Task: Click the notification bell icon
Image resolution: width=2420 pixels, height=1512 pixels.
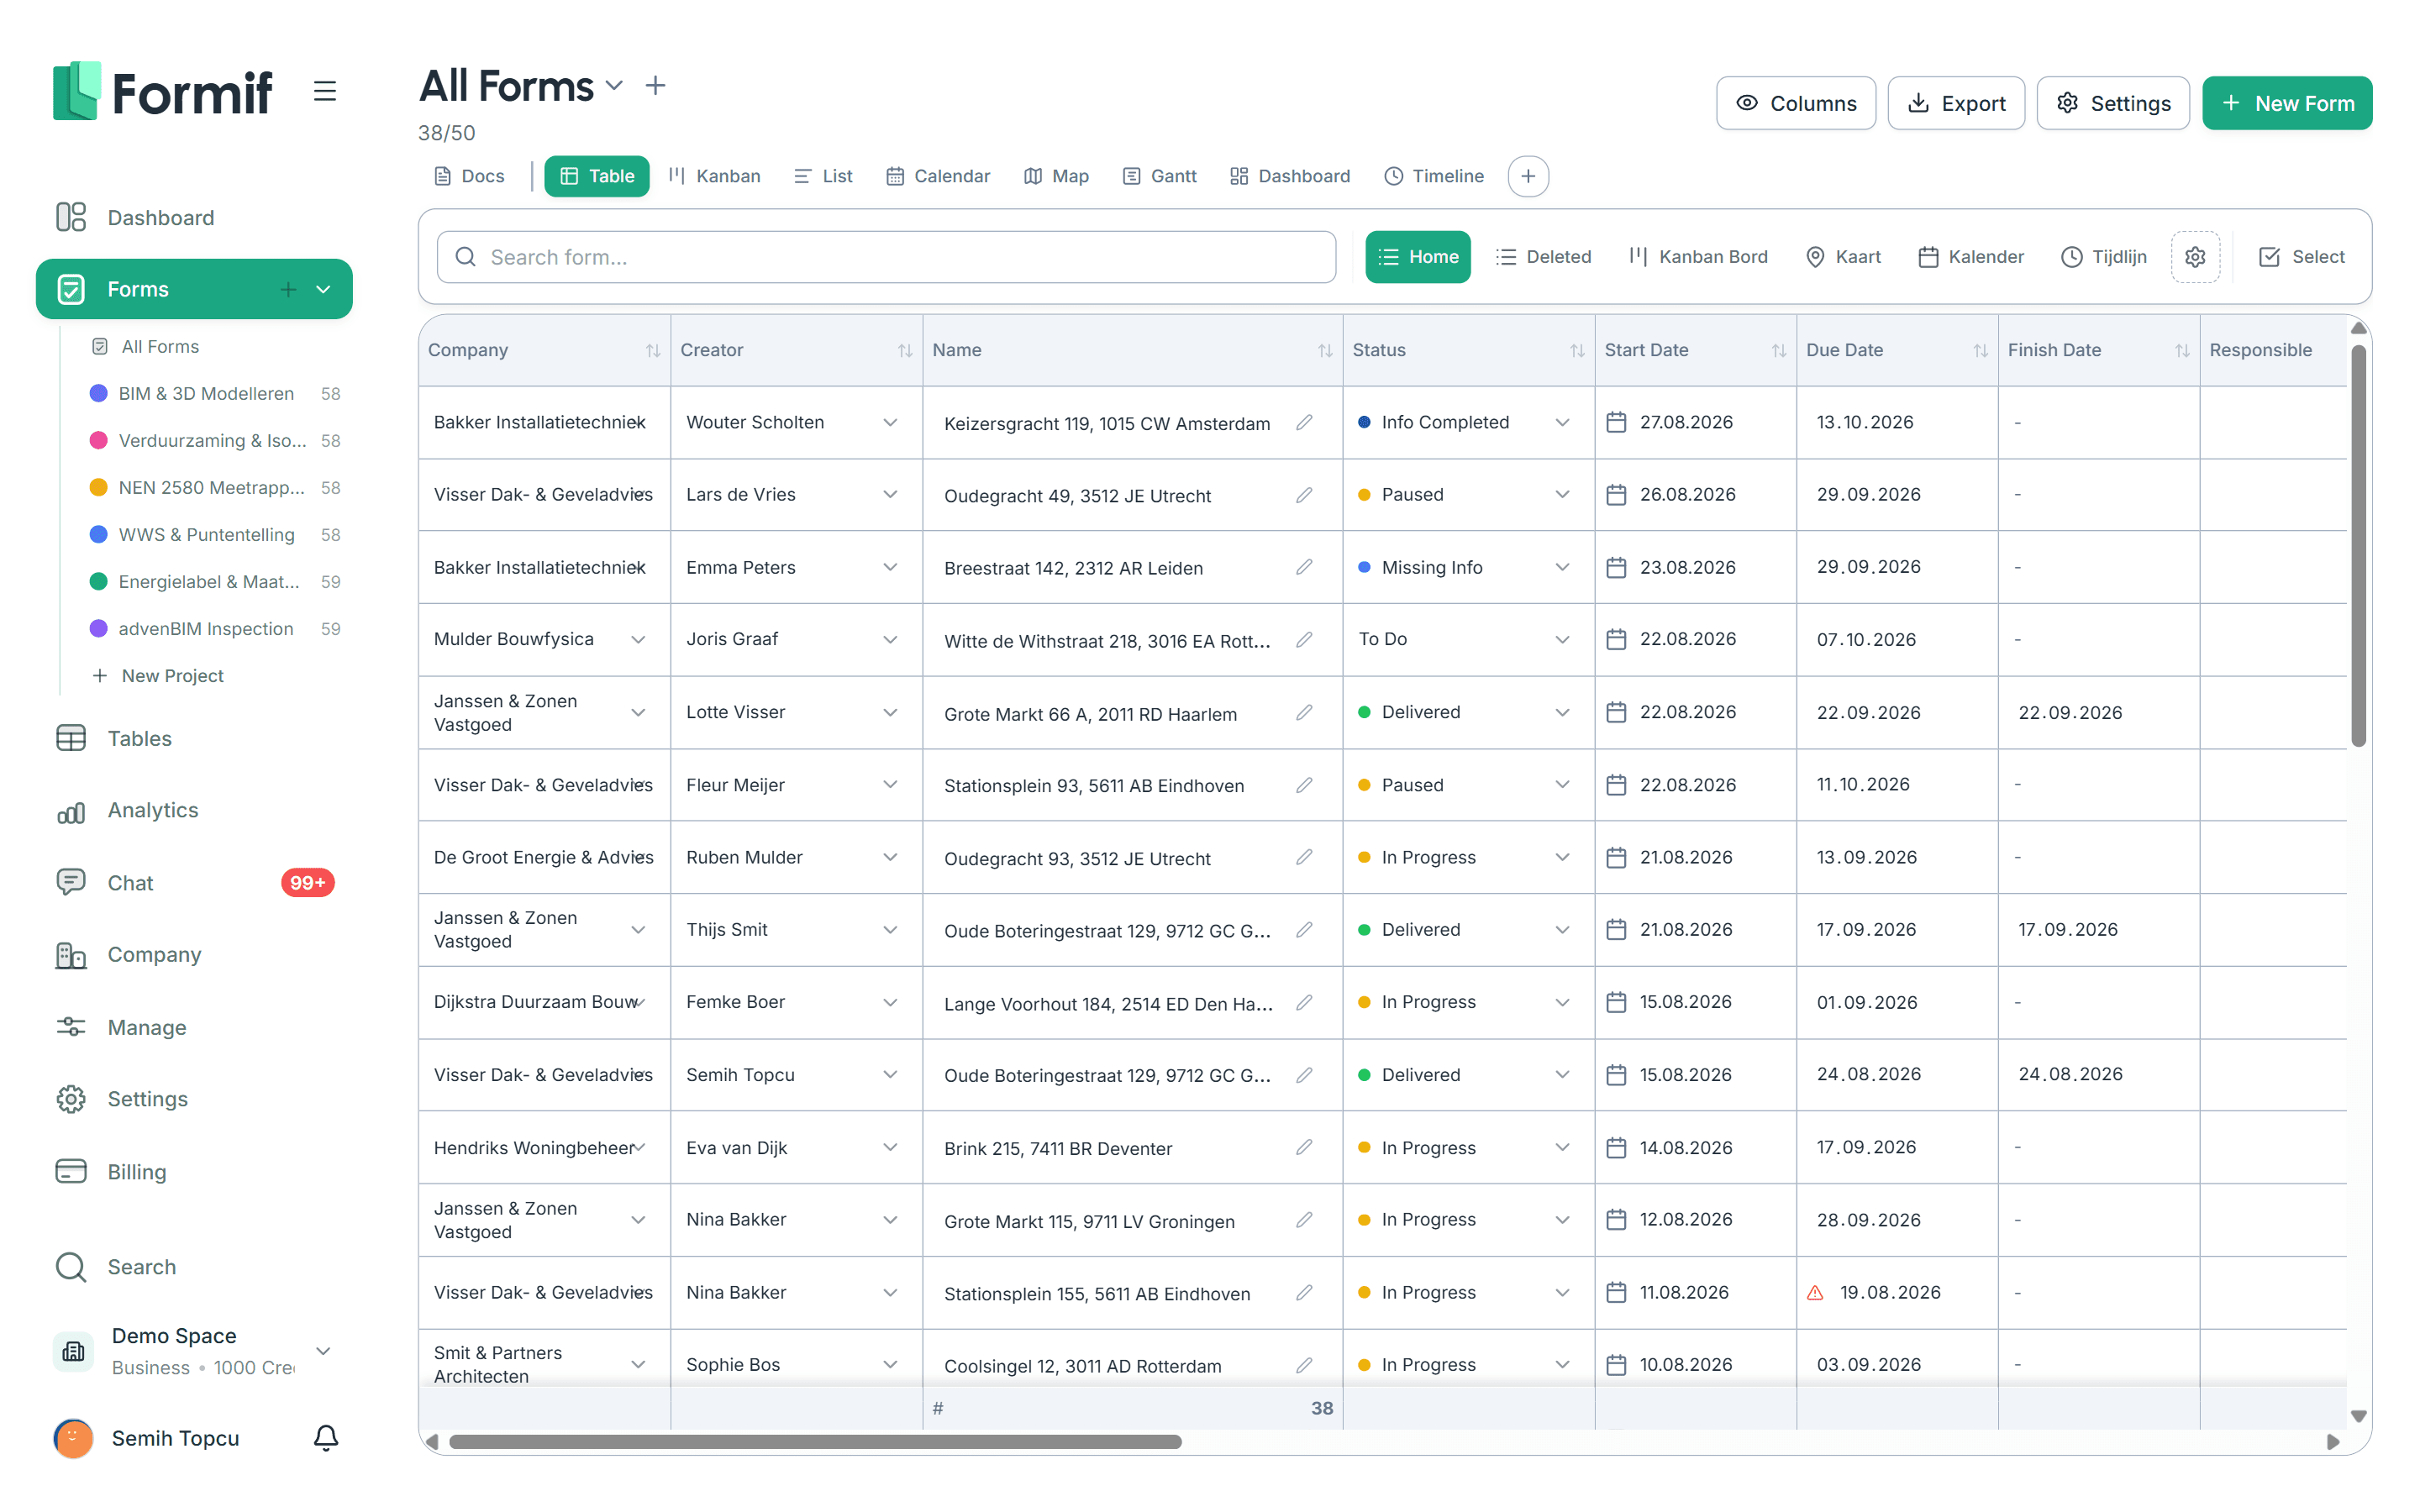Action: tap(326, 1438)
